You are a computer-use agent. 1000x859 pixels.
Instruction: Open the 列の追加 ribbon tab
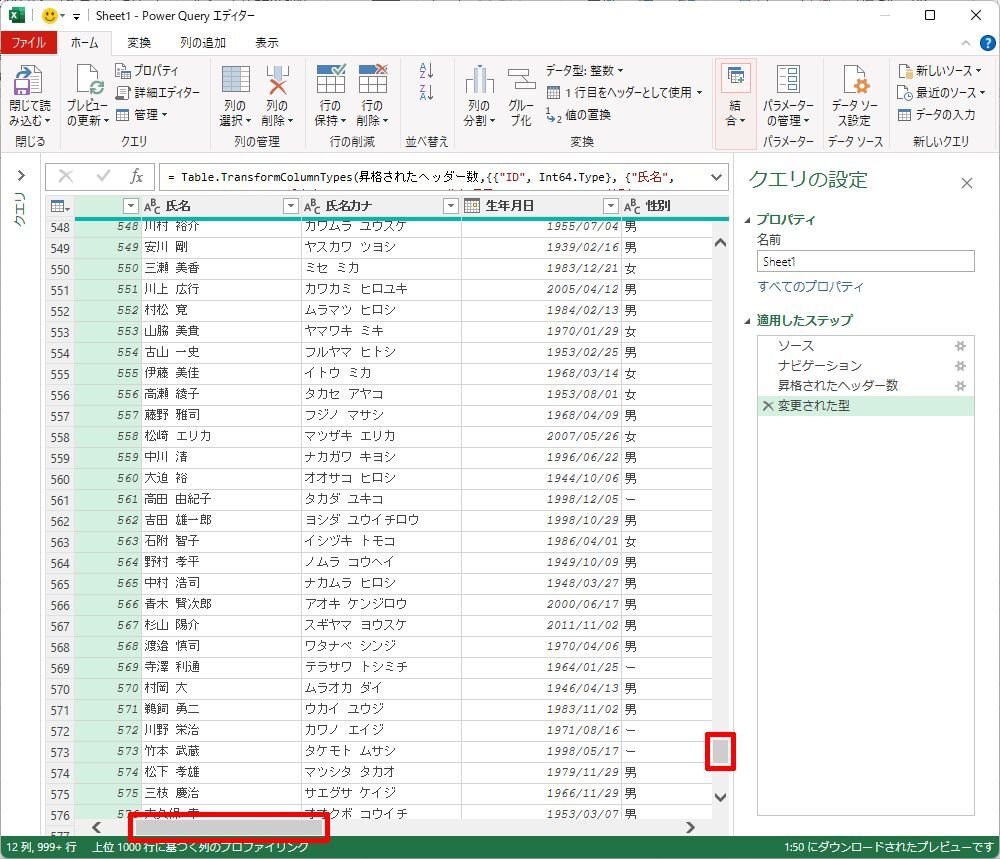point(202,43)
